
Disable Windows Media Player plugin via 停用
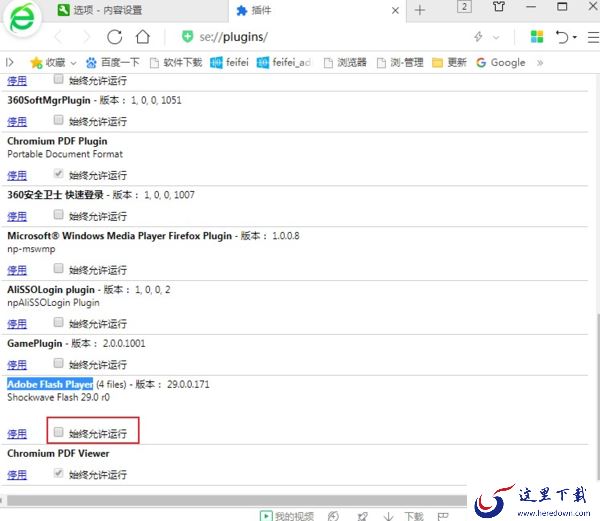pos(17,270)
